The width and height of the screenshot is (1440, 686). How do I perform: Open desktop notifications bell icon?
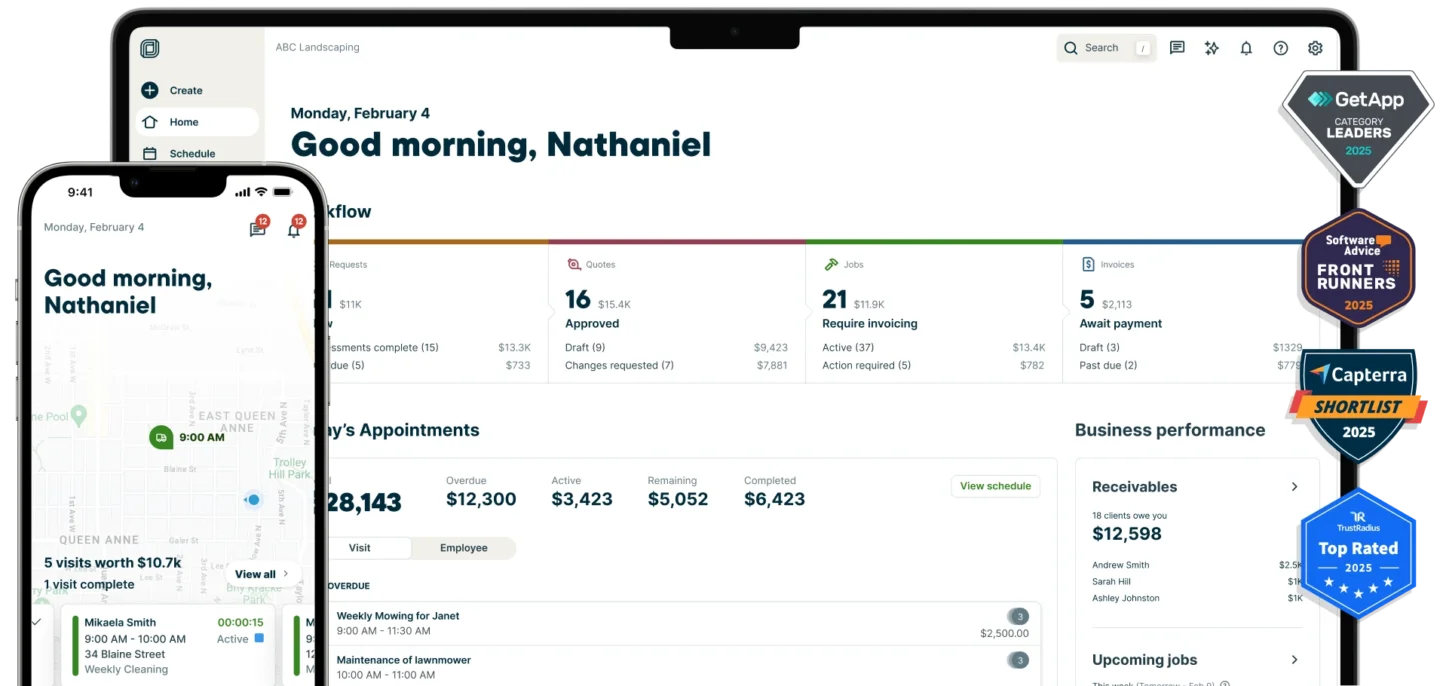click(1246, 48)
